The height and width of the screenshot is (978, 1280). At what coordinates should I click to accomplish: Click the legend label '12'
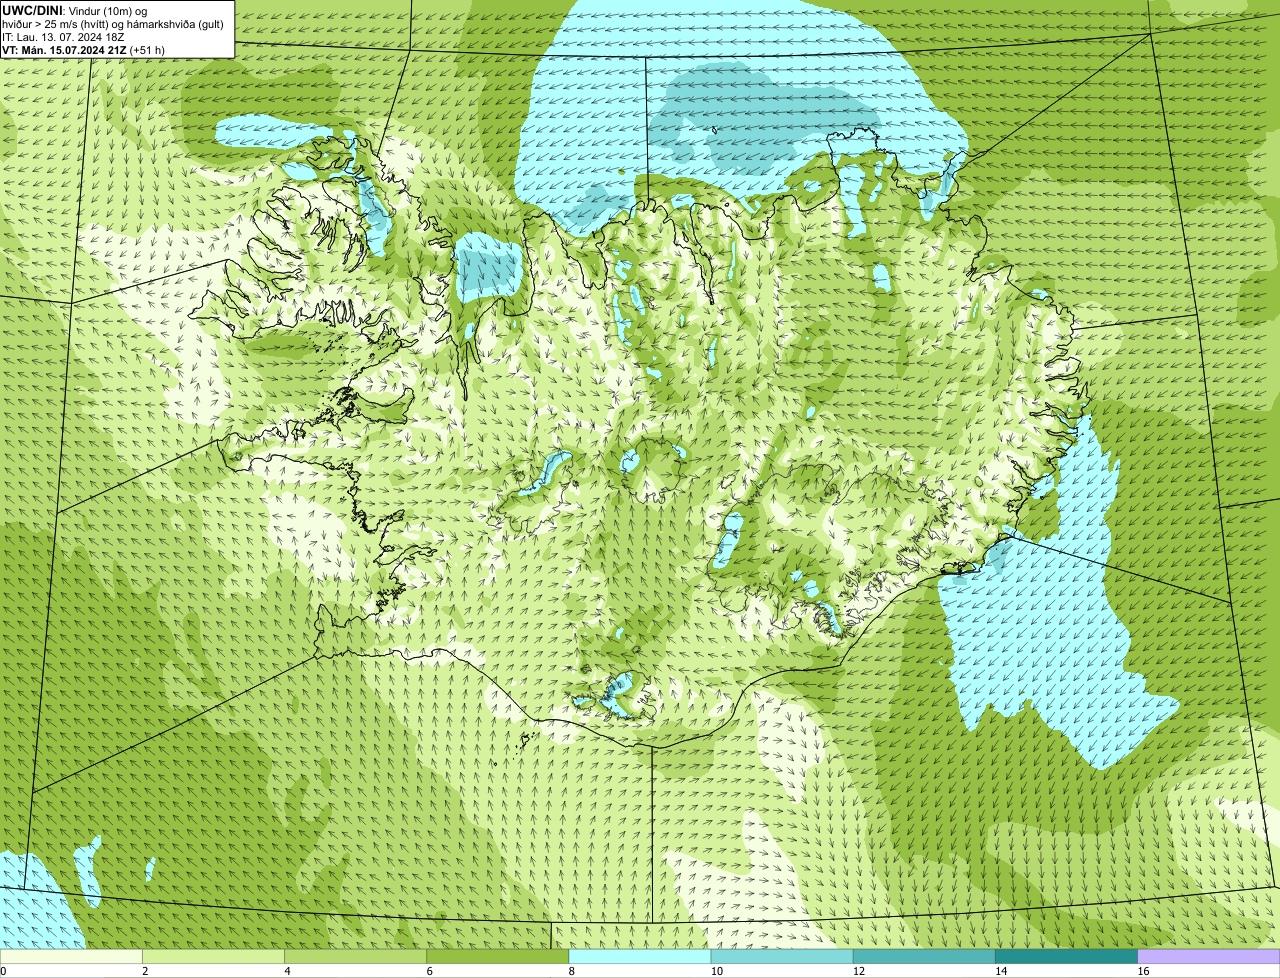click(x=859, y=971)
